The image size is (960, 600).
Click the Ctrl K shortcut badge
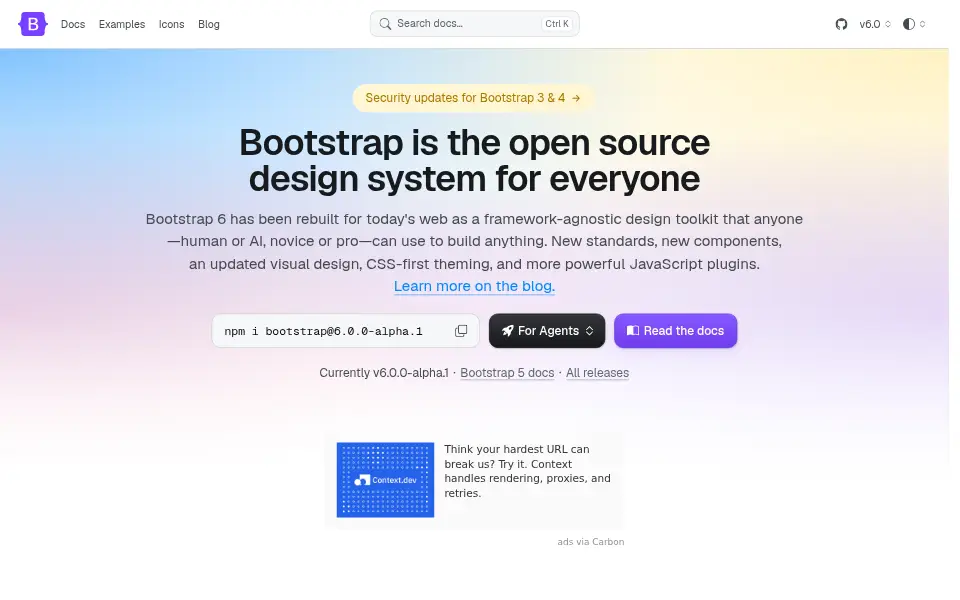(x=557, y=24)
